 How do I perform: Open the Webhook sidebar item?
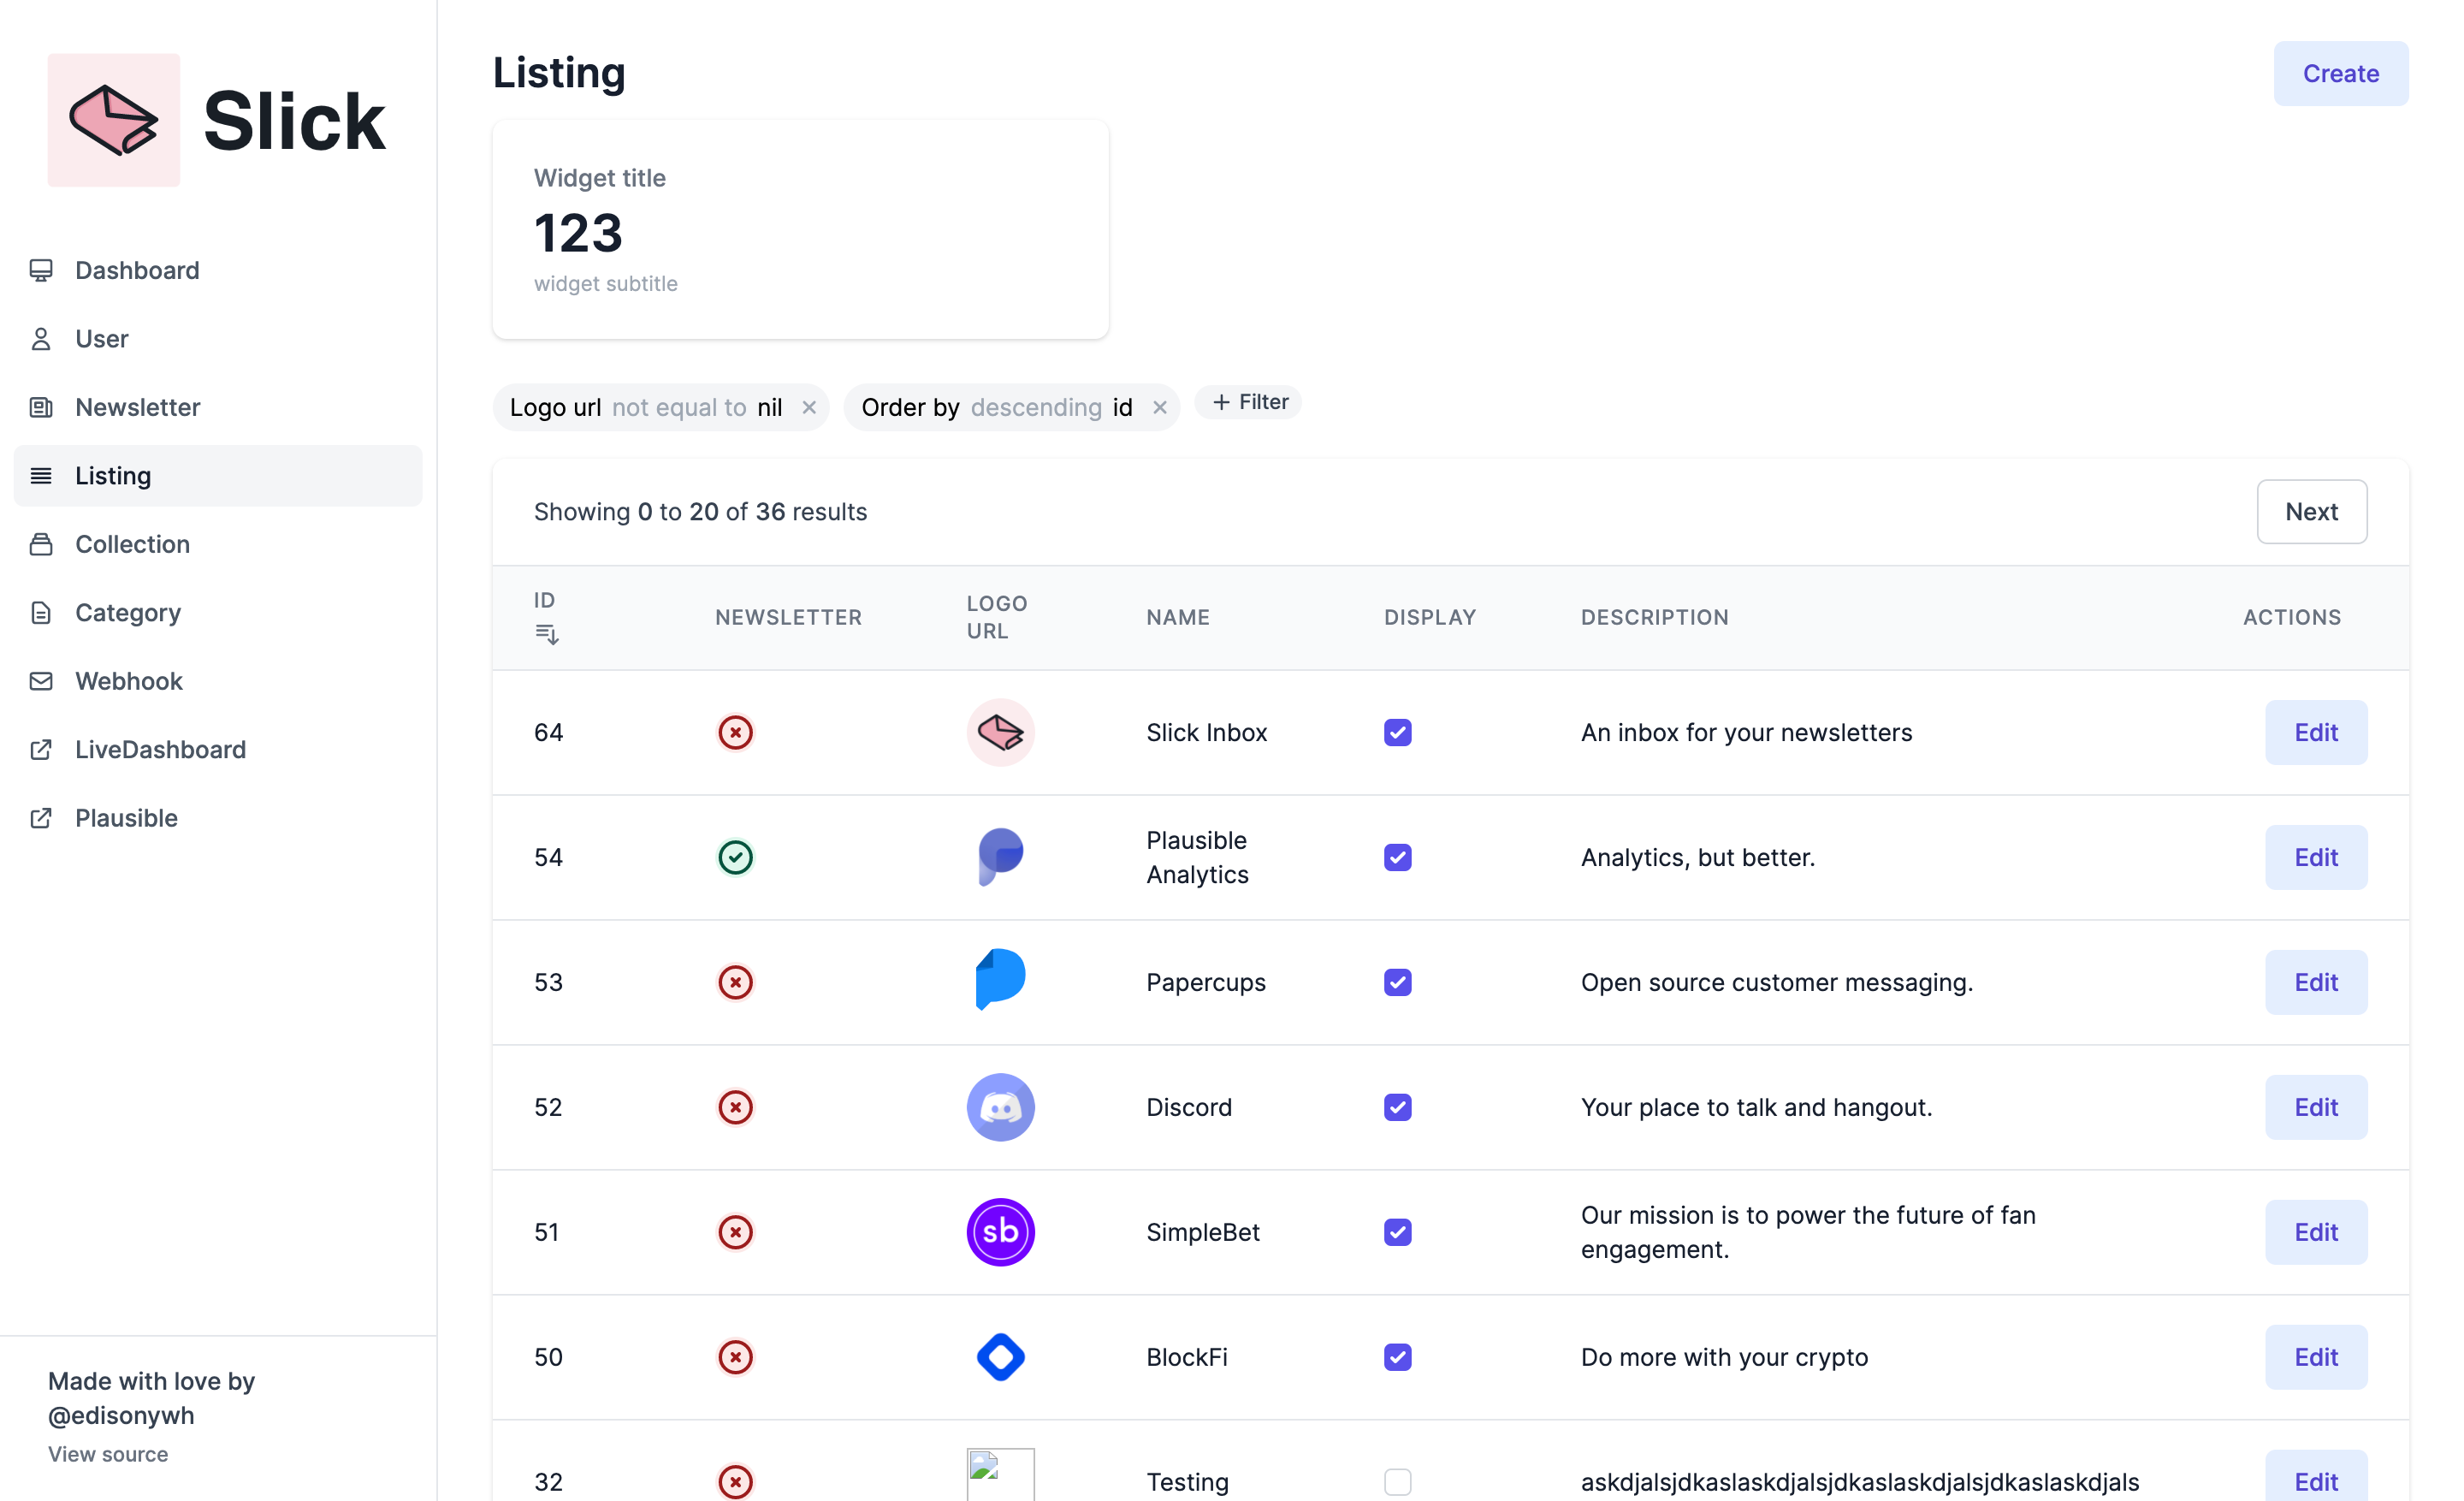pos(128,681)
